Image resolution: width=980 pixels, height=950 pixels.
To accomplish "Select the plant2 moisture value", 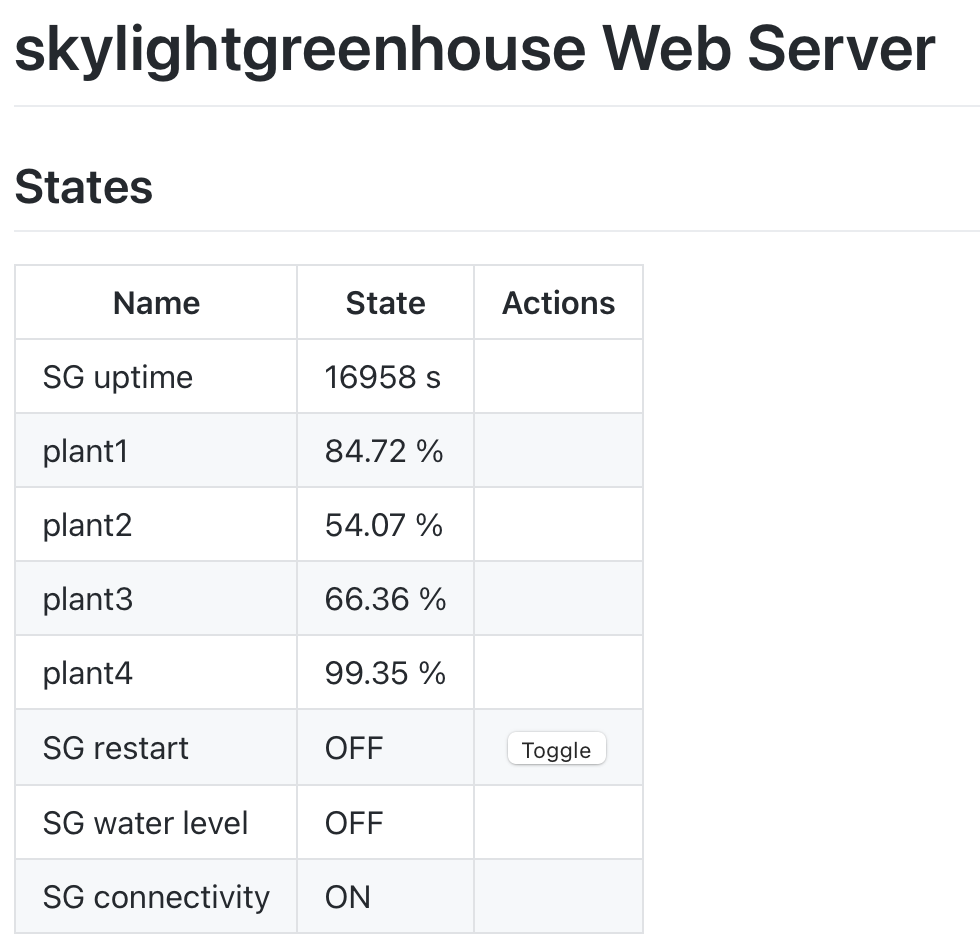I will tap(384, 524).
